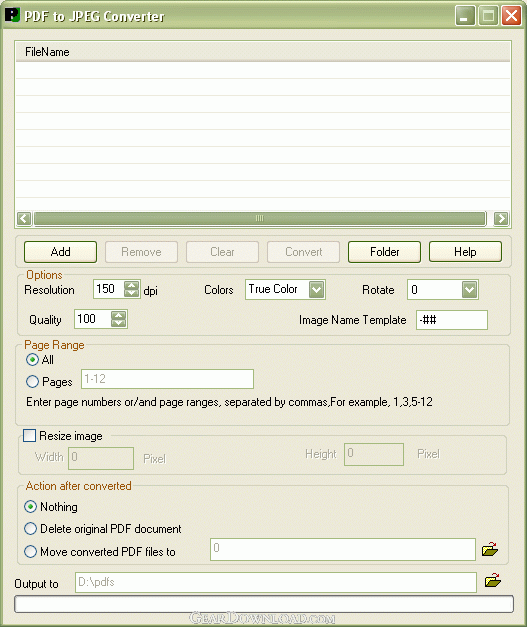The height and width of the screenshot is (627, 527).
Task: Choose Delete original PDF document option
Action: click(x=30, y=529)
